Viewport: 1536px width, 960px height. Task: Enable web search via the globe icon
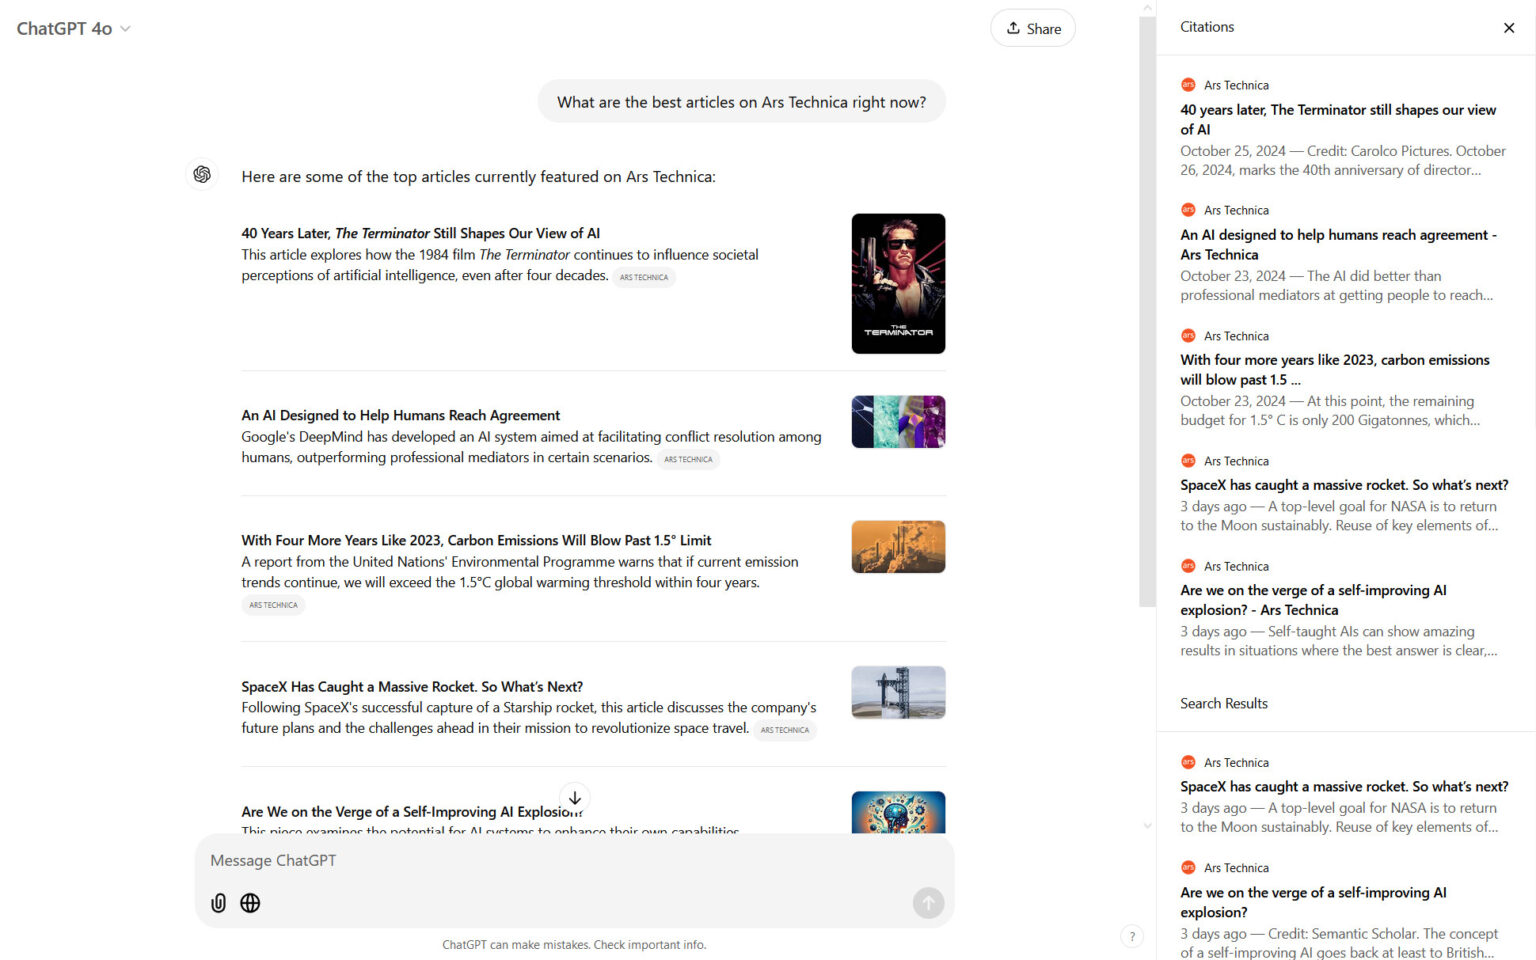click(x=250, y=903)
